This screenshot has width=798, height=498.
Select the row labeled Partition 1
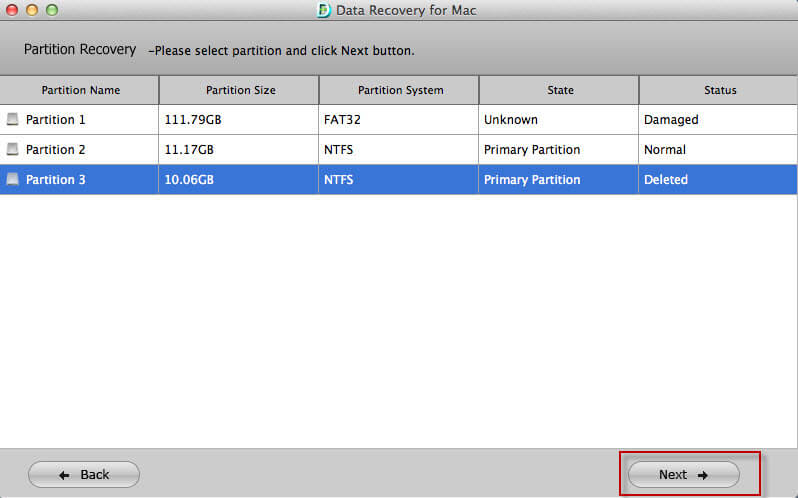[398, 120]
